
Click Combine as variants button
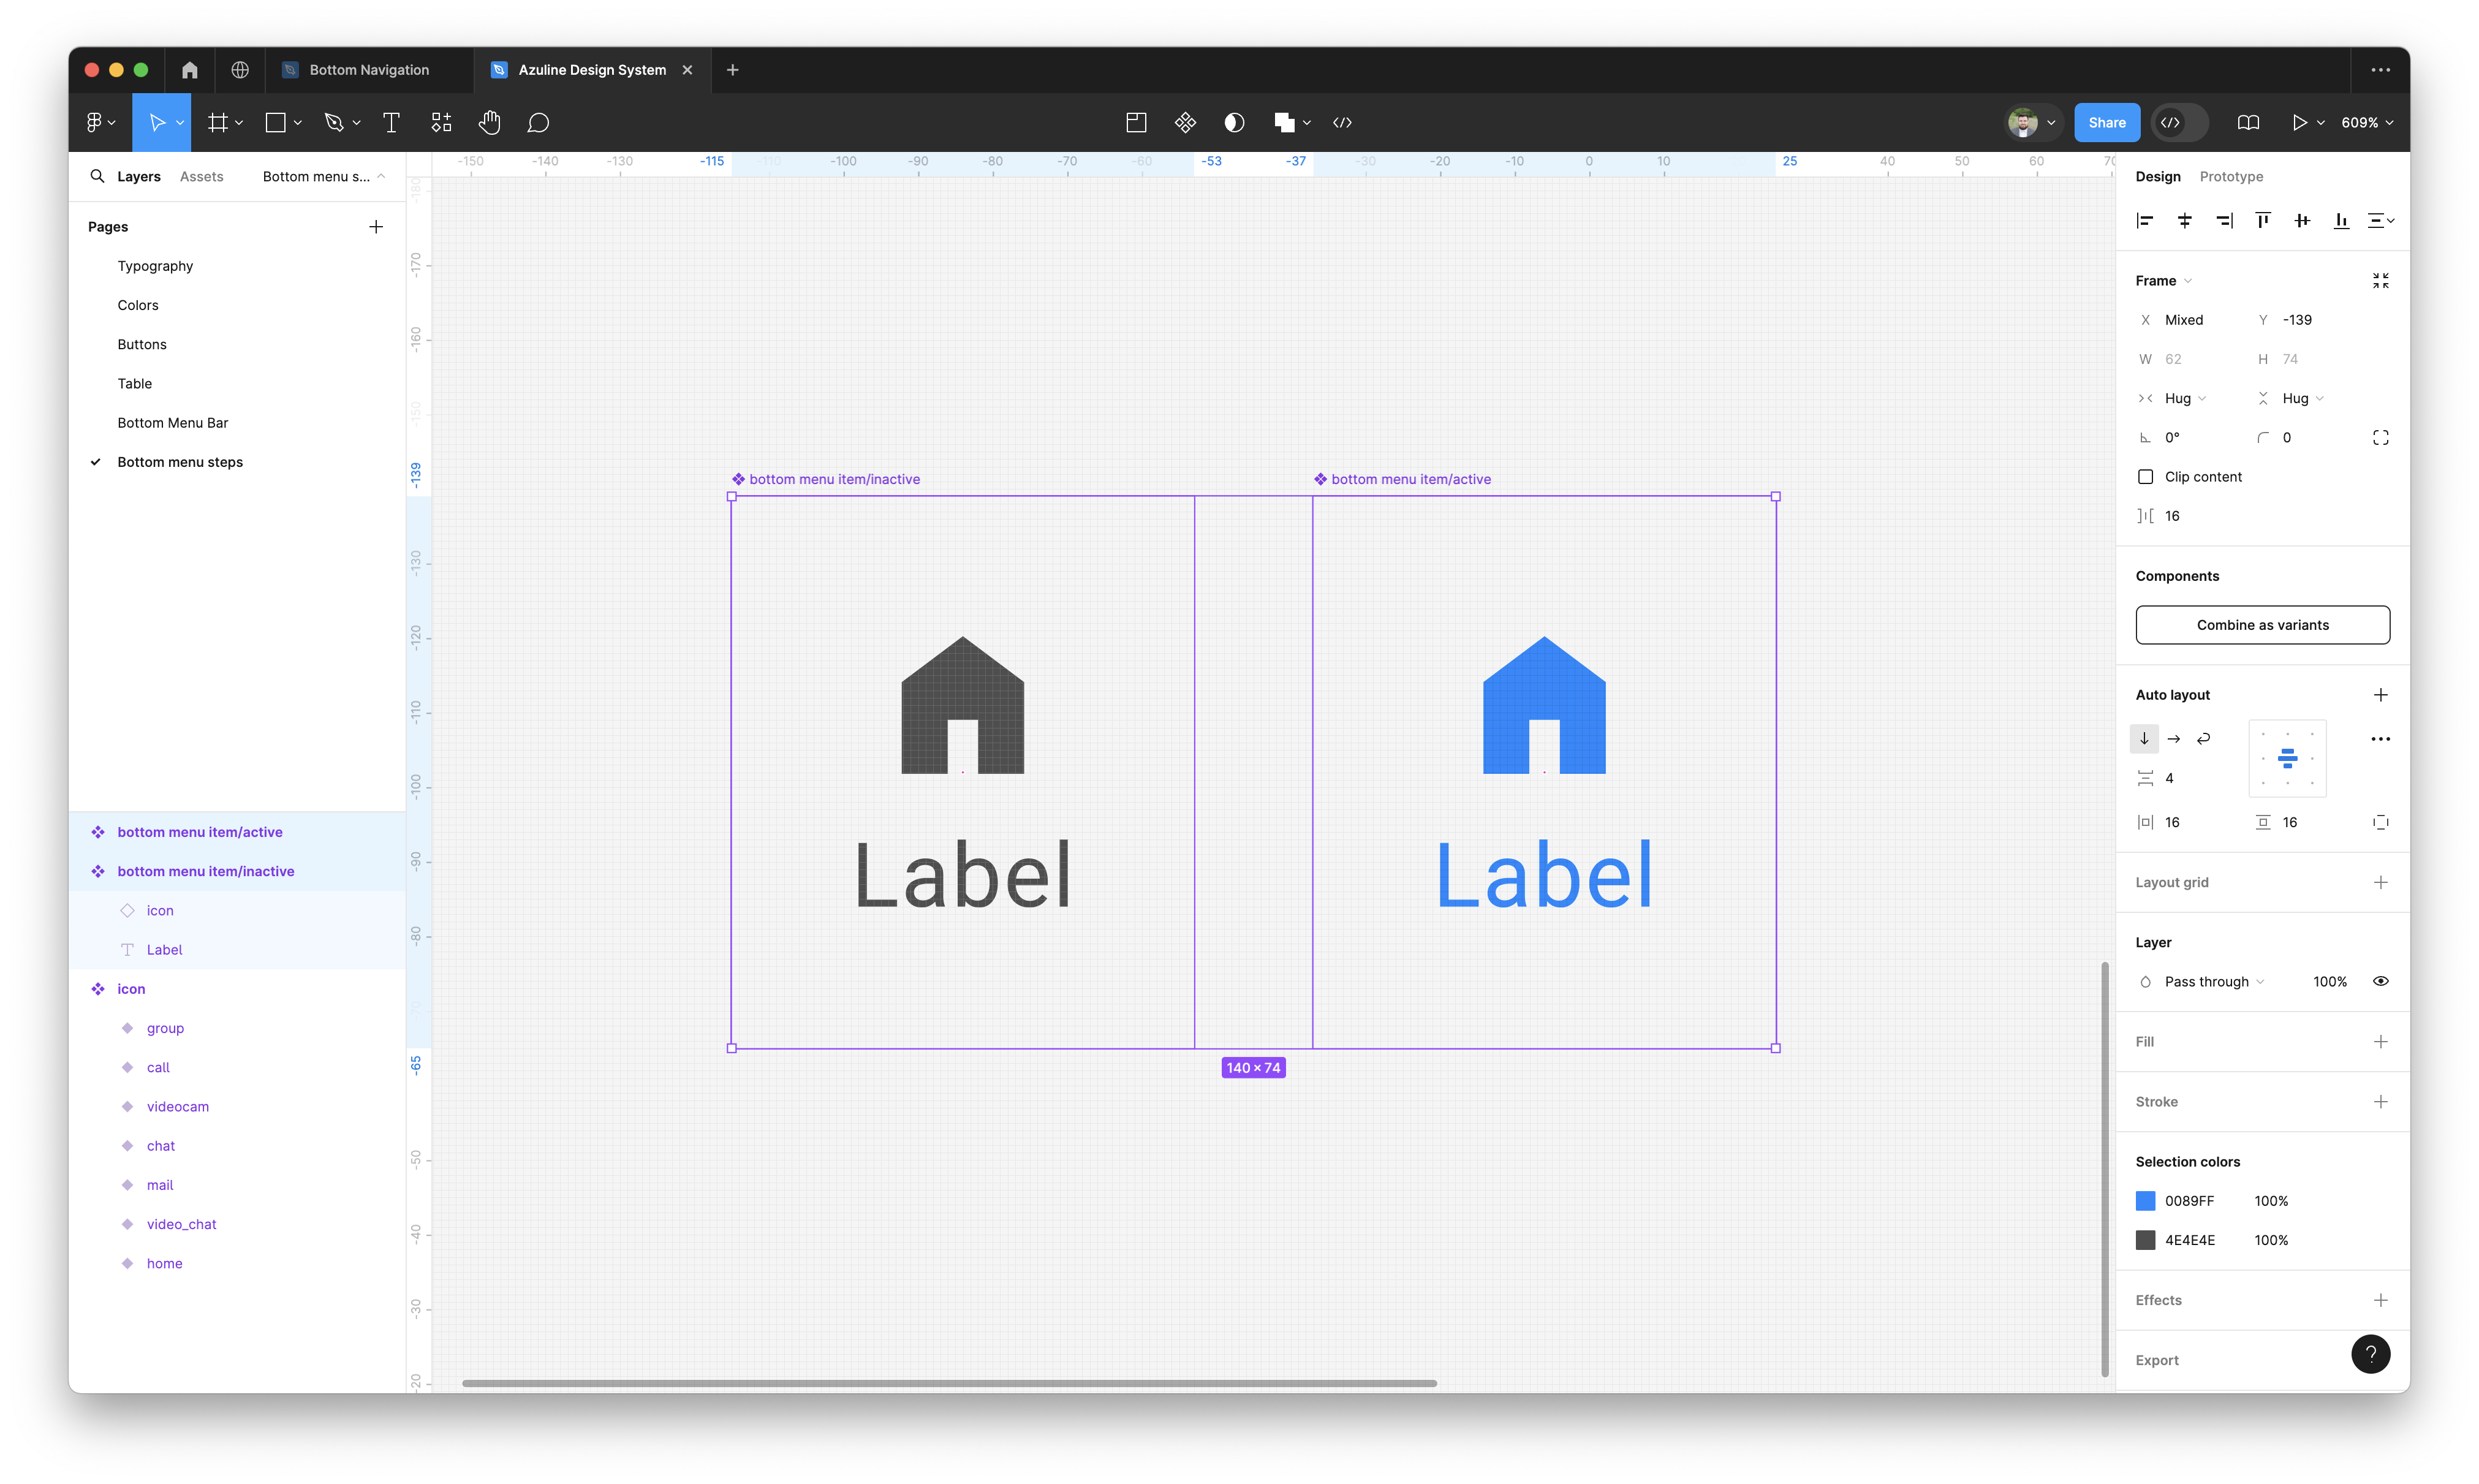point(2262,625)
